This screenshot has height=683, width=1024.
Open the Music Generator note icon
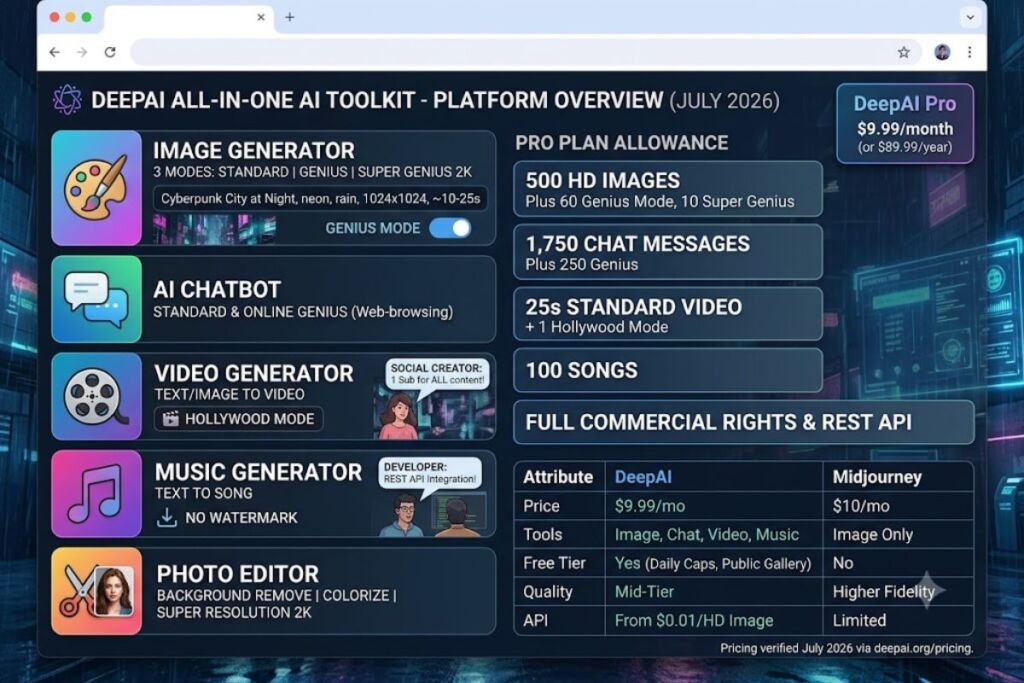[x=97, y=494]
